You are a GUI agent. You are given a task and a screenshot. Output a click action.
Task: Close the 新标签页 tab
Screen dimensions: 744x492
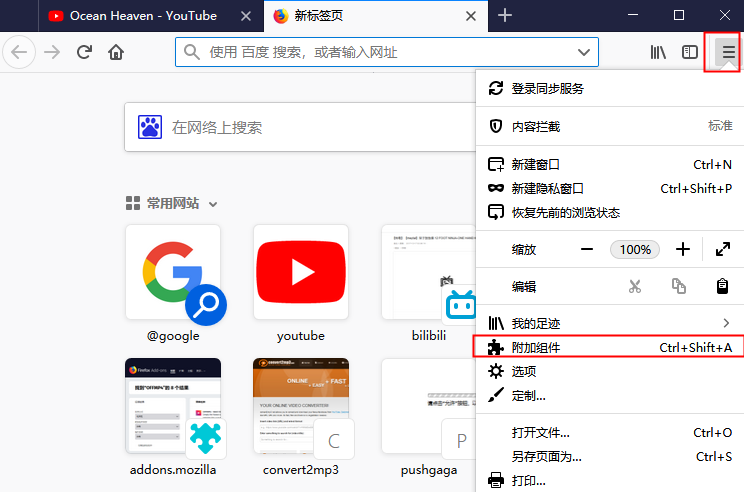(x=471, y=16)
